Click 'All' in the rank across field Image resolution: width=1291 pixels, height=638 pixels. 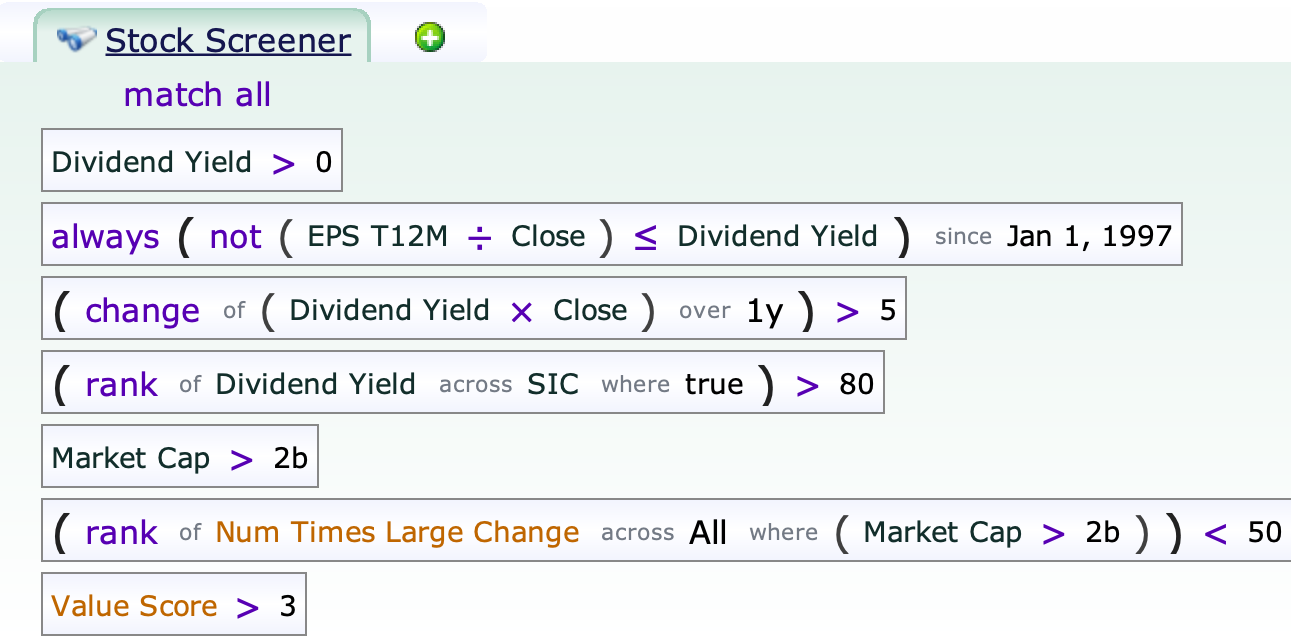tap(708, 532)
